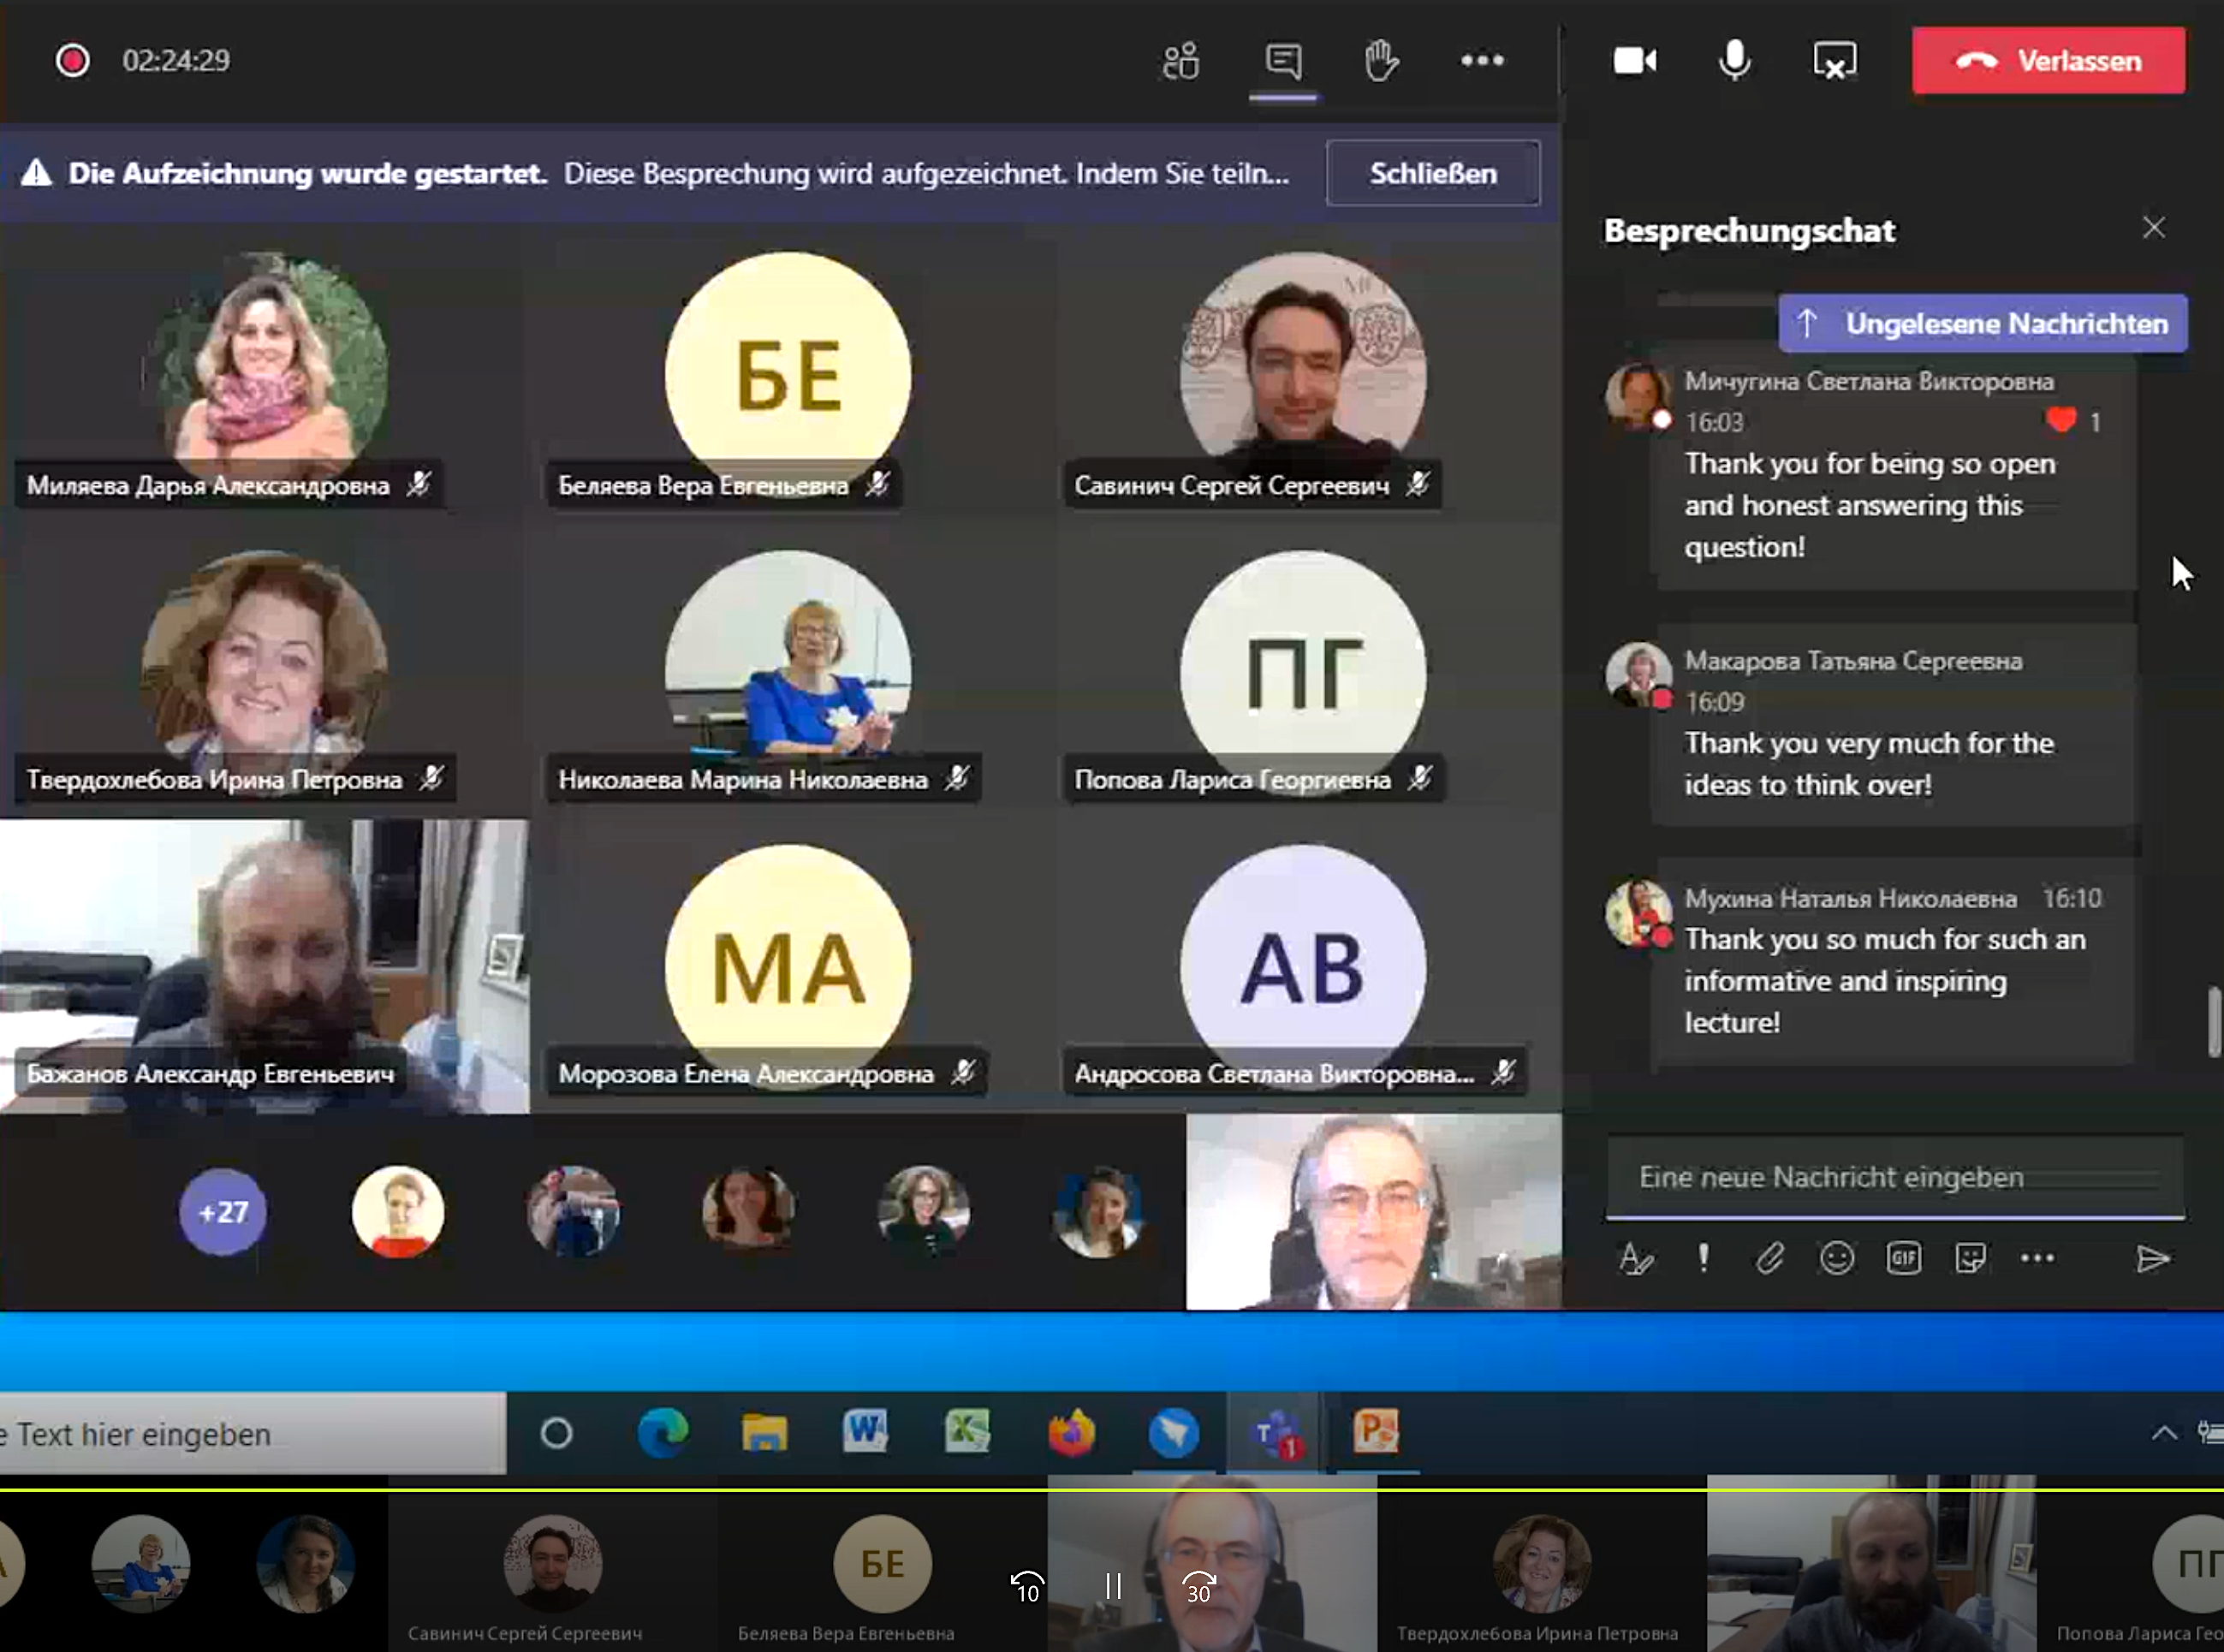Open the emoji picker
Screen dimensions: 2224x1652
pos(1837,1258)
